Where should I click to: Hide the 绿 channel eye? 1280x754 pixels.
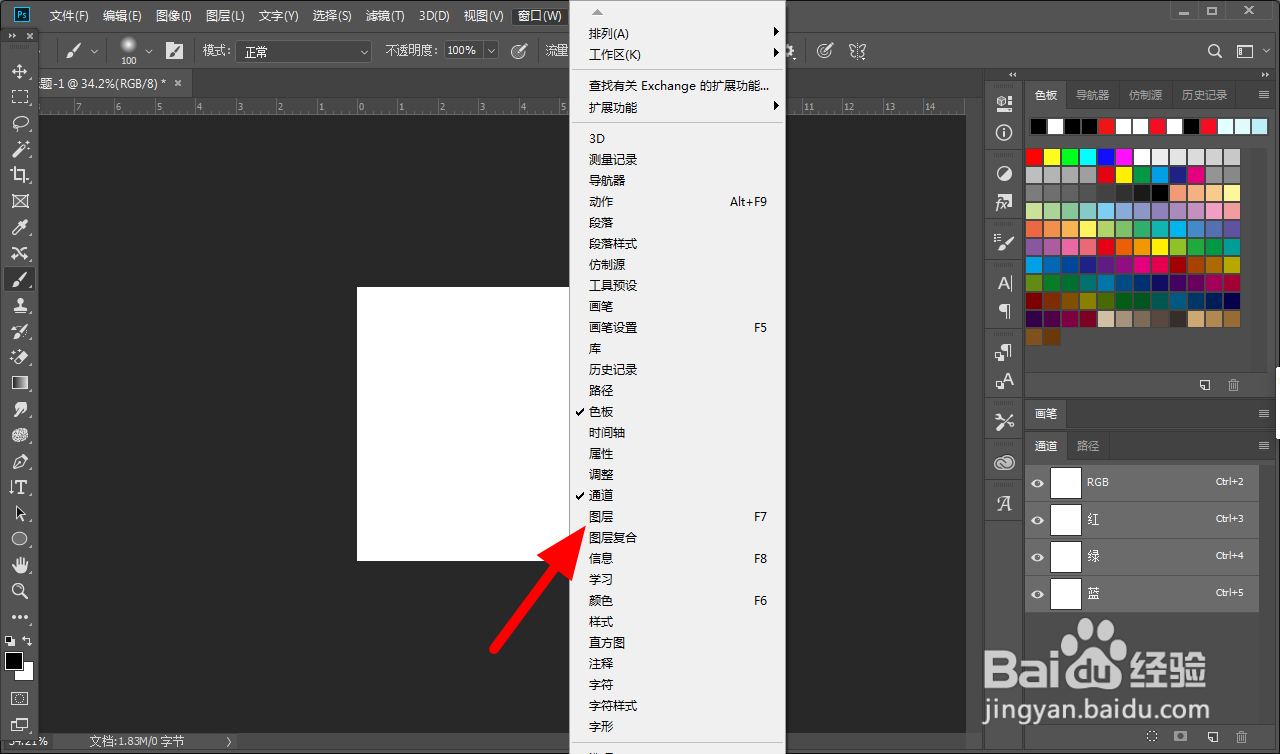coord(1037,557)
